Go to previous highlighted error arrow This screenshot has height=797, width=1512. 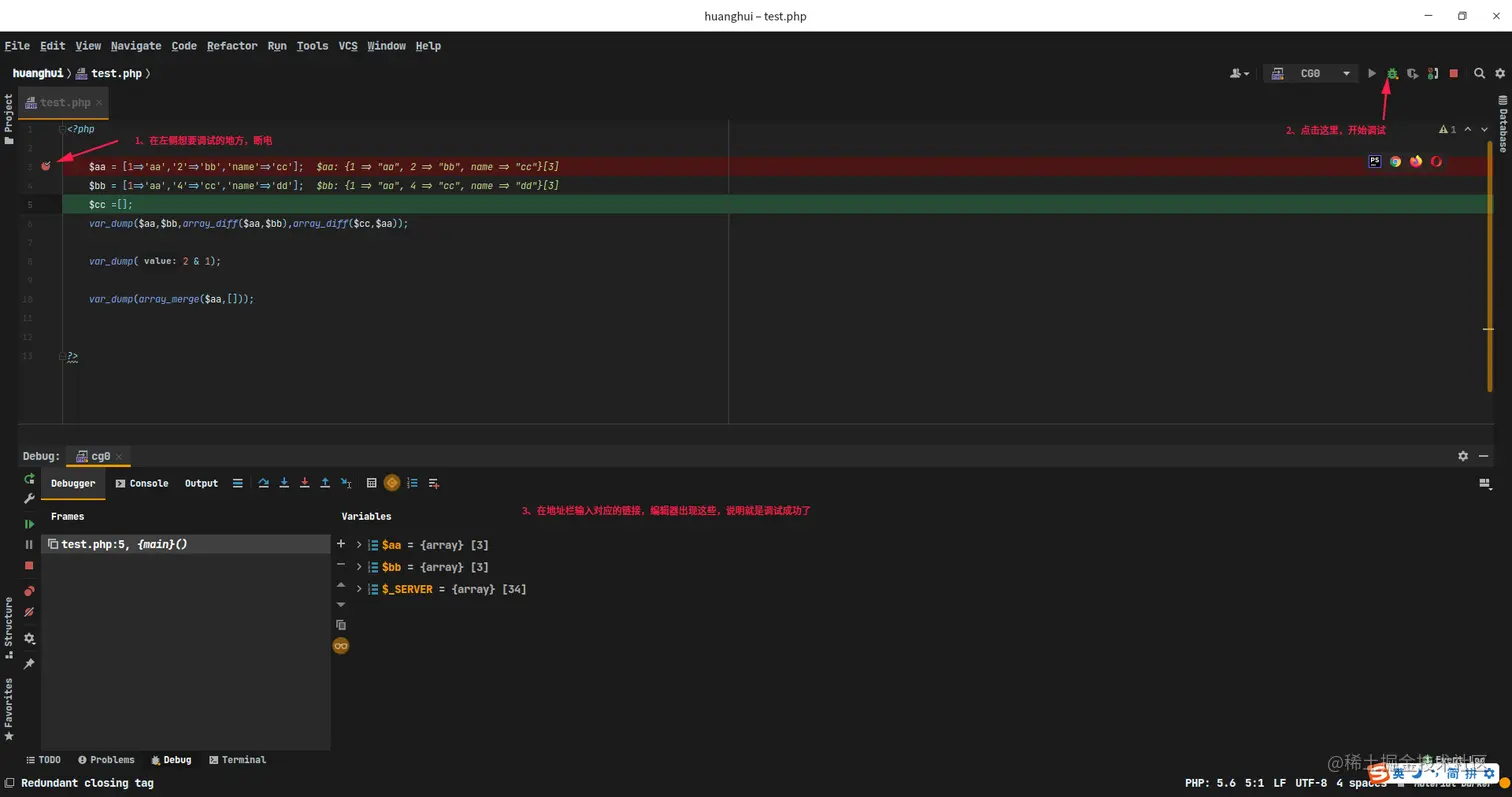tap(1467, 129)
